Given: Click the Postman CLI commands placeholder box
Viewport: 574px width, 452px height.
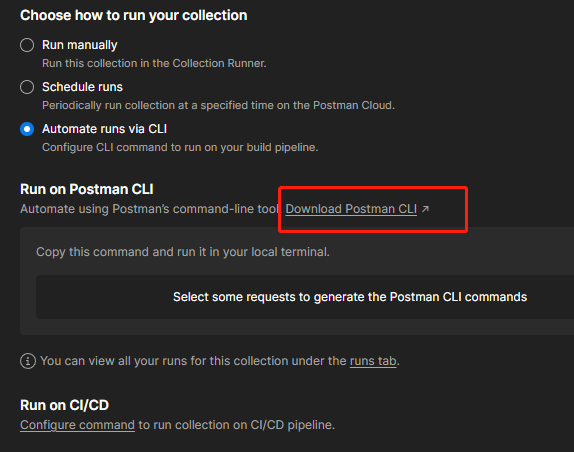Looking at the screenshot, I should [x=305, y=297].
